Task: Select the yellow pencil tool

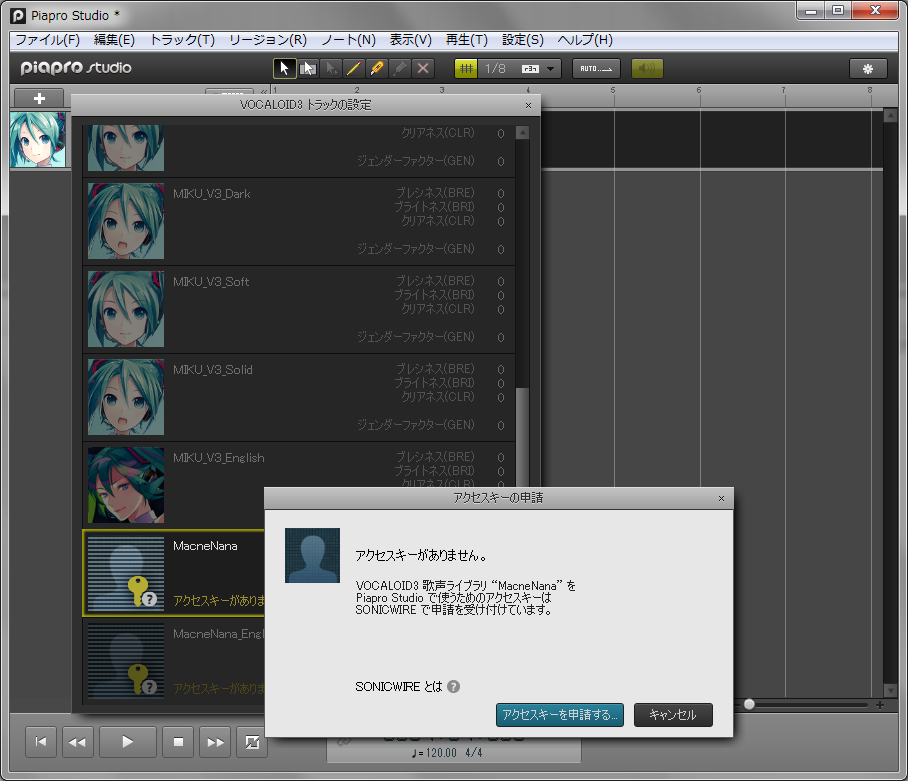Action: (x=377, y=68)
